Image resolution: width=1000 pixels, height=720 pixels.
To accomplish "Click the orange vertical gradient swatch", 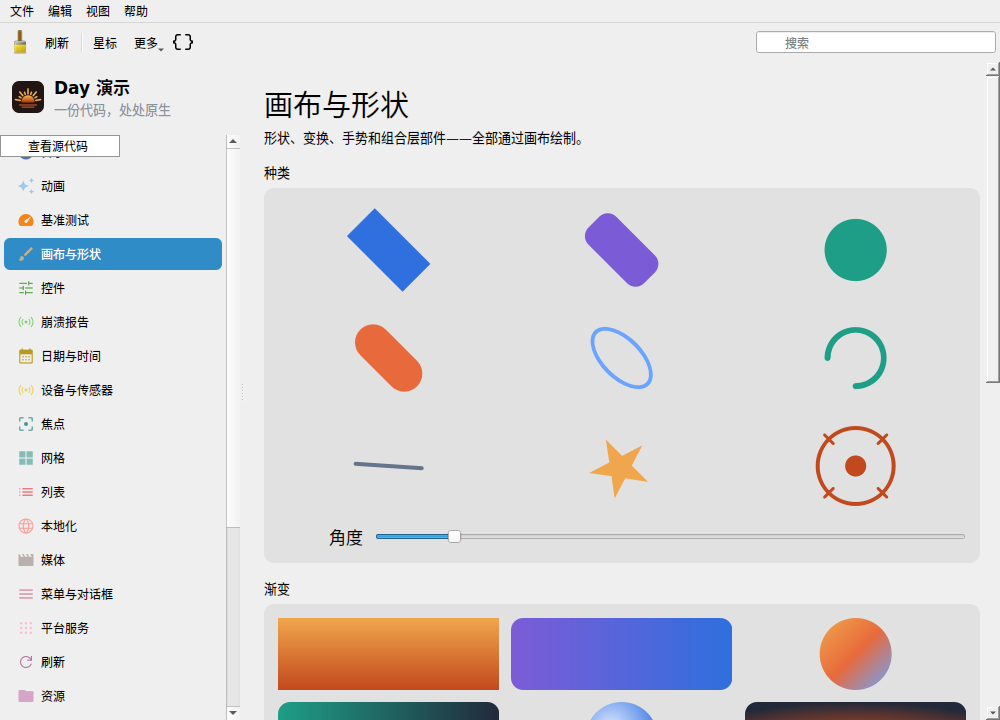I will pos(388,654).
